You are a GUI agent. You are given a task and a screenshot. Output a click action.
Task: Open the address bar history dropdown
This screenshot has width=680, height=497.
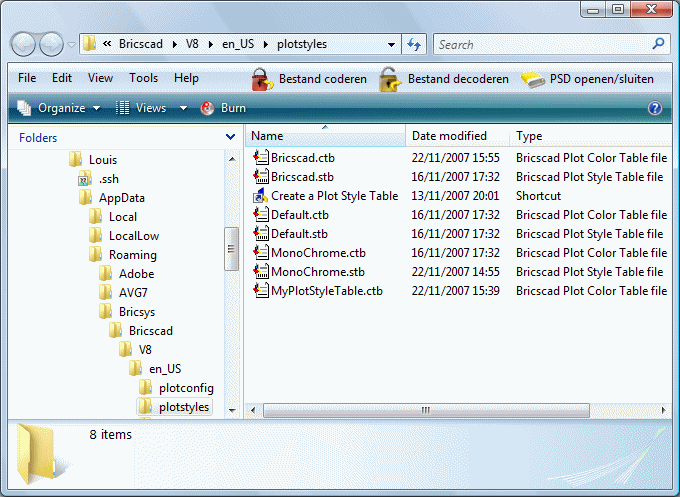pos(391,45)
